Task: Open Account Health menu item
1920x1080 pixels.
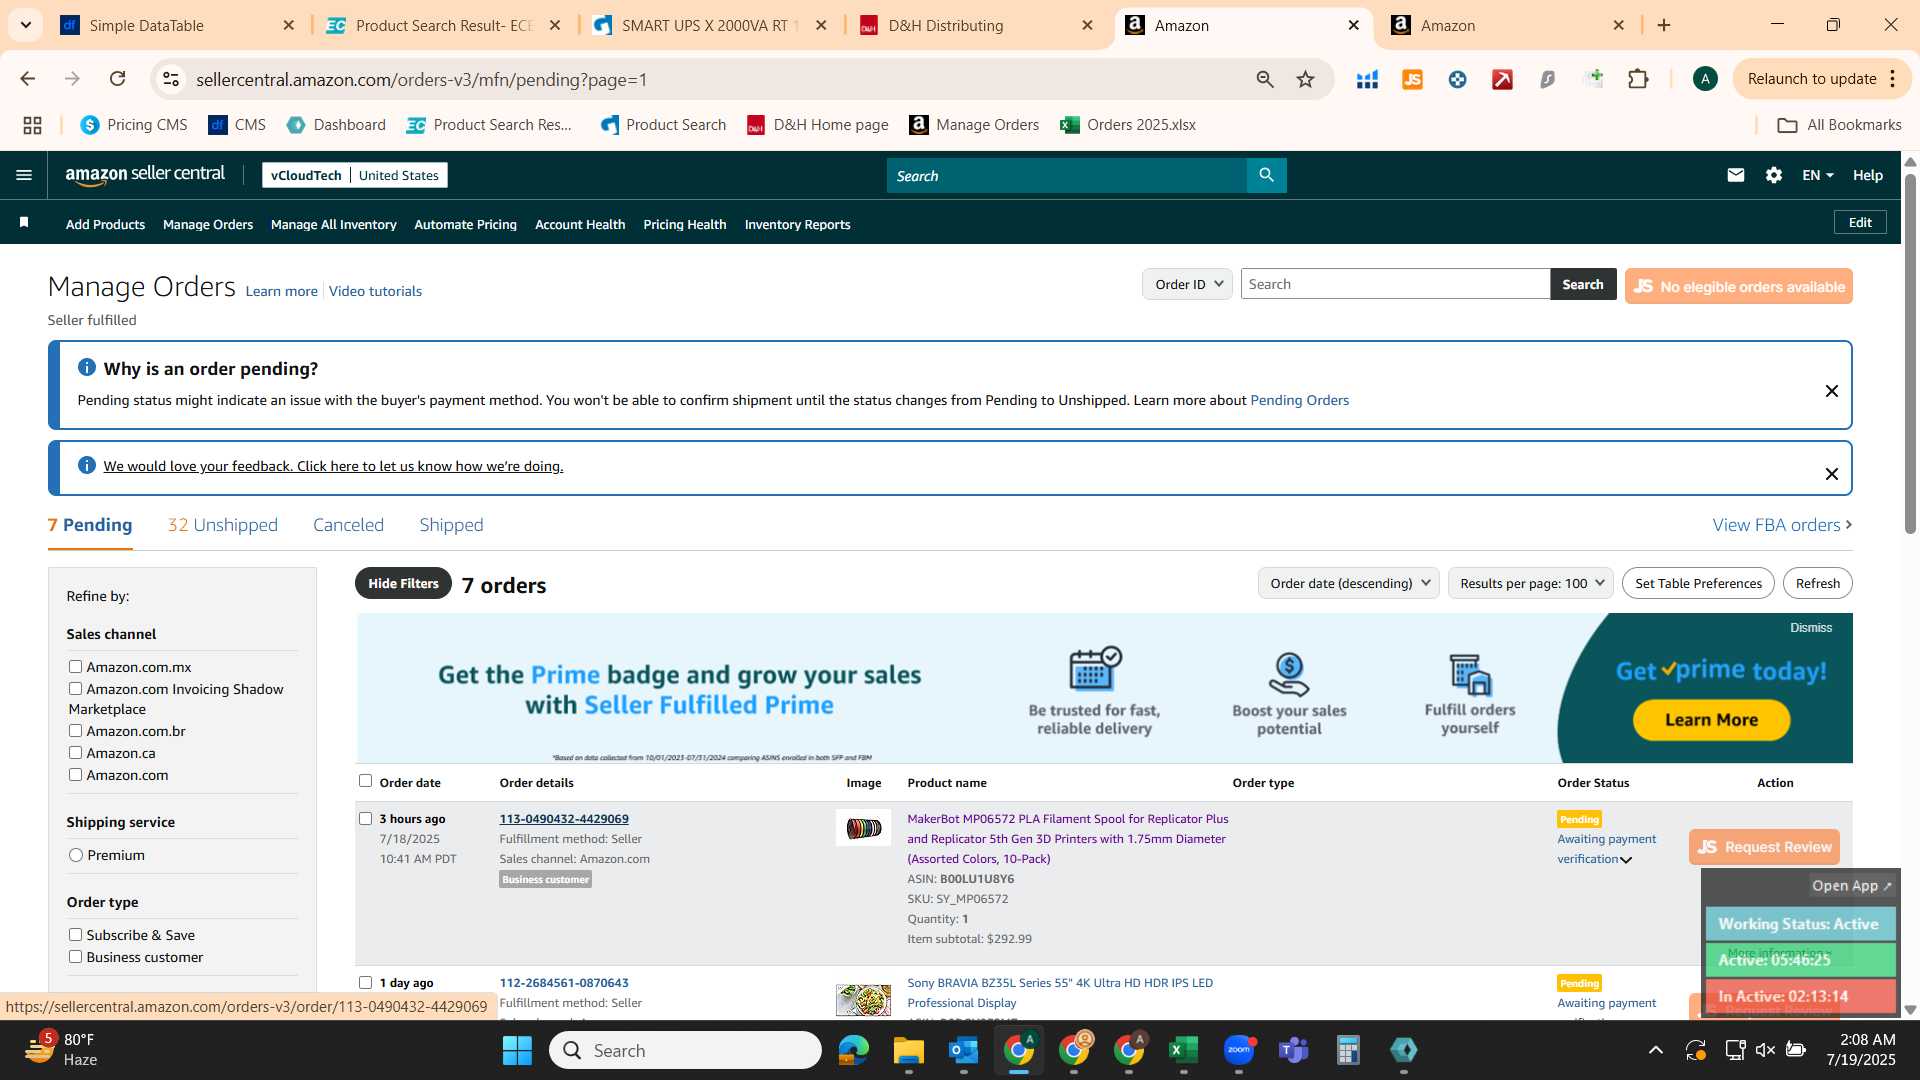Action: (x=580, y=224)
